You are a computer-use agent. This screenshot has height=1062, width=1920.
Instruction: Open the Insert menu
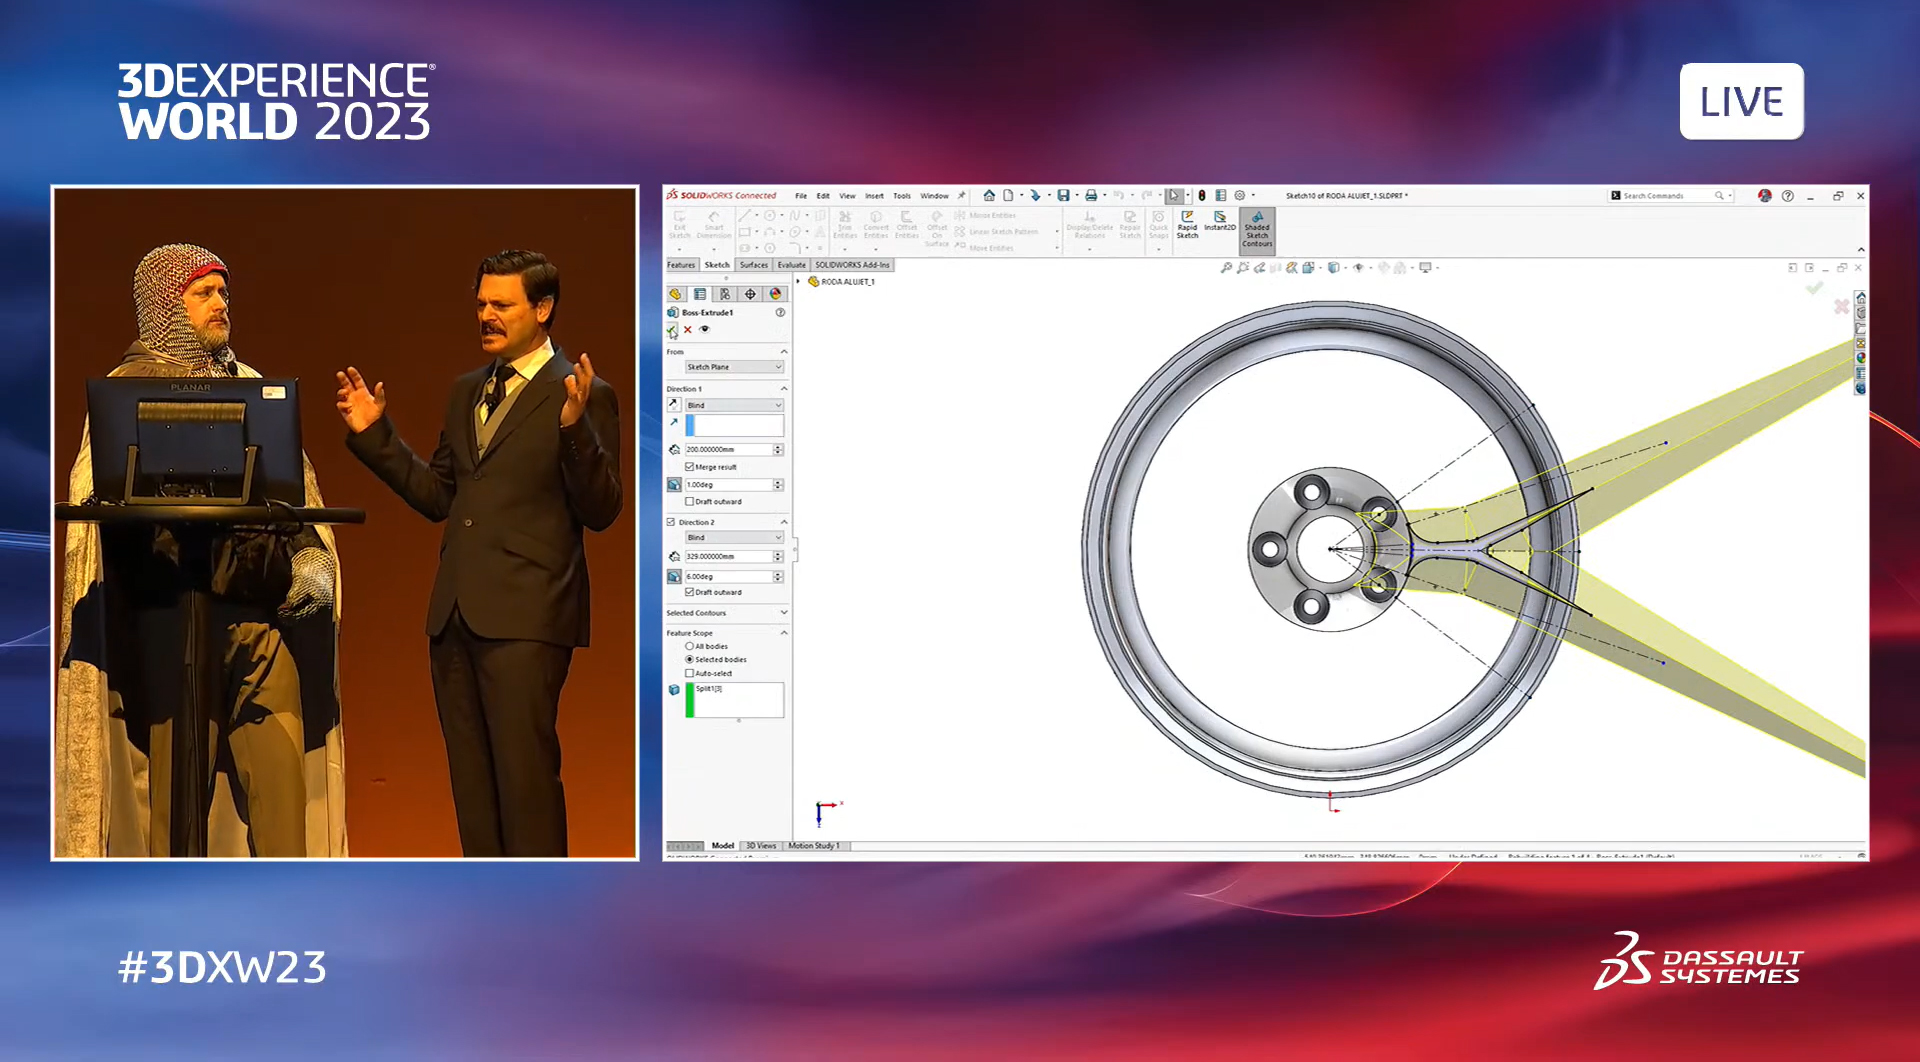click(x=874, y=196)
